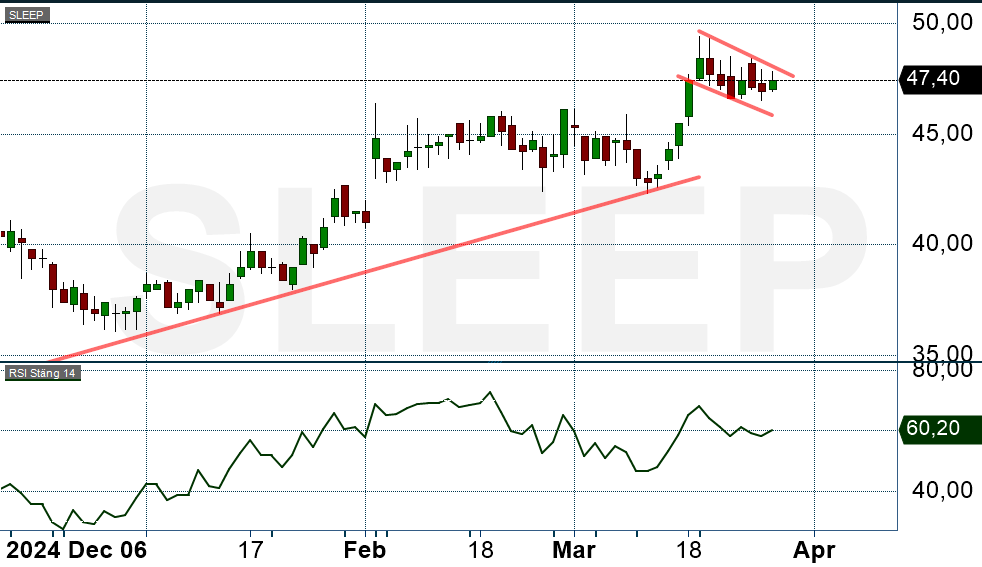Click the SLEEP chart label
Screen dimensions: 982x567
[27, 15]
